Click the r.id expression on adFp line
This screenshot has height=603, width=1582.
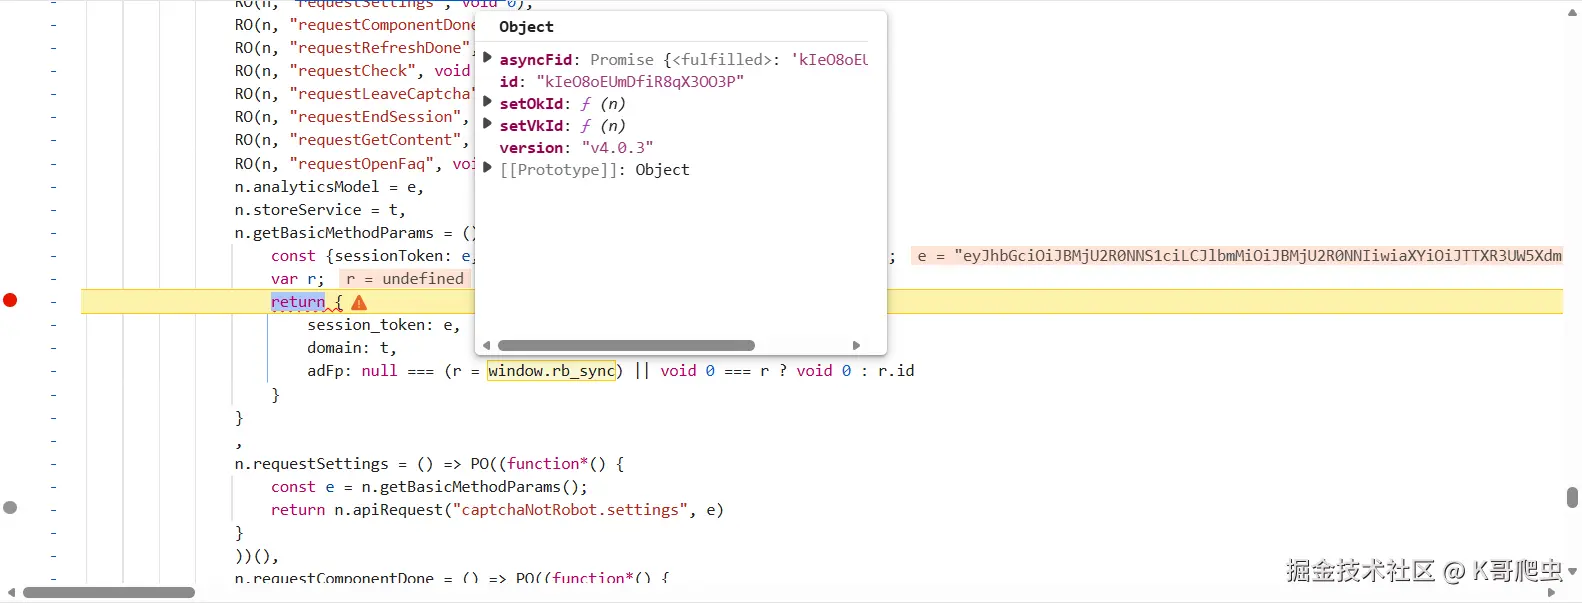pos(896,371)
